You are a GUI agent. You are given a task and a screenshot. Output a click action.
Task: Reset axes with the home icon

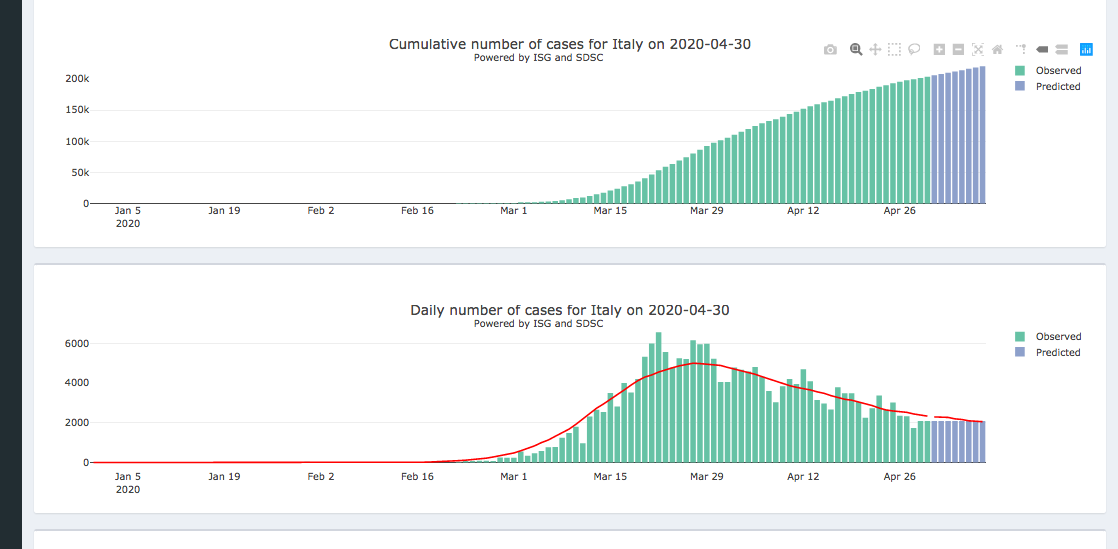tap(997, 49)
